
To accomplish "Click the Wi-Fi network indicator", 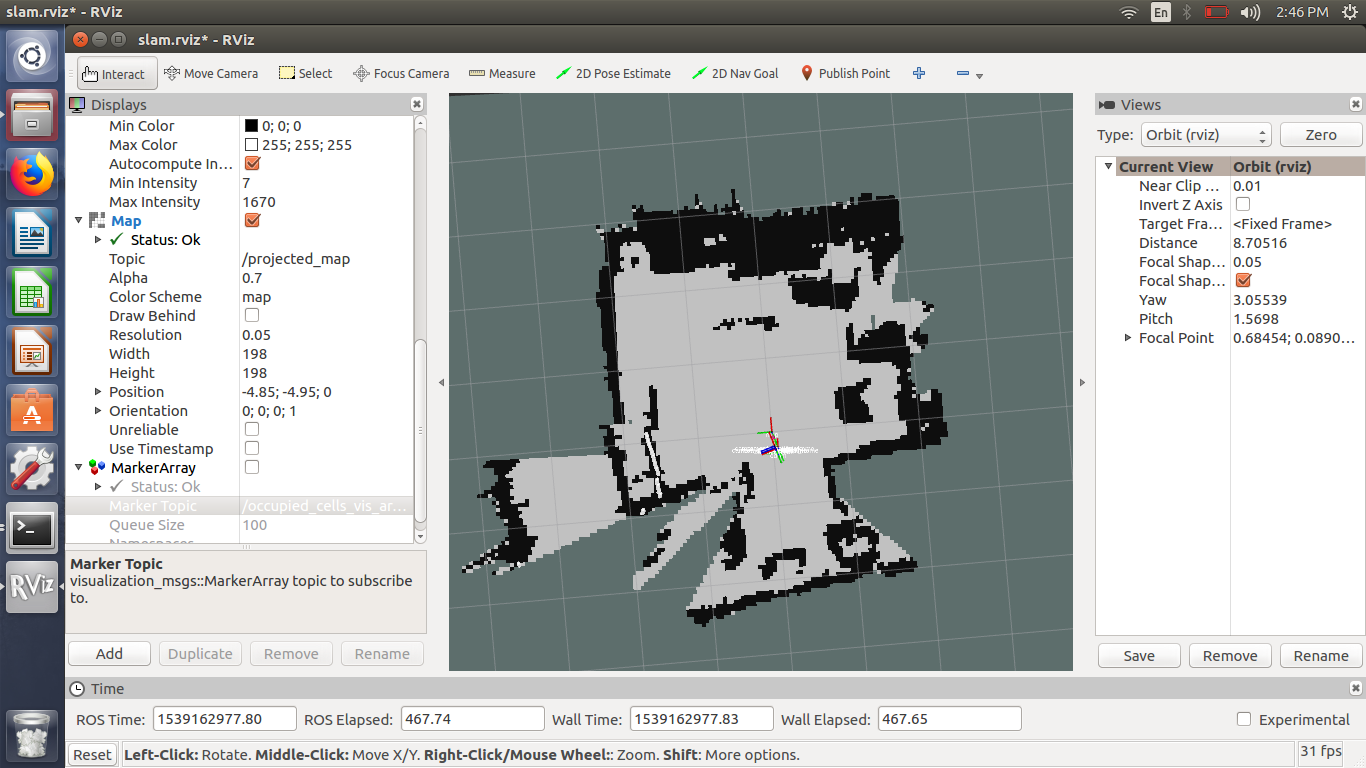I will 1129,12.
